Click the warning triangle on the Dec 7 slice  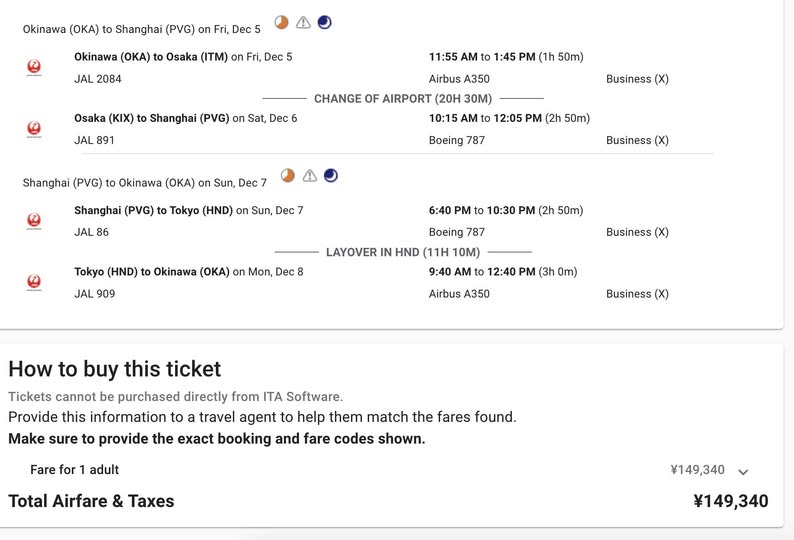[310, 176]
